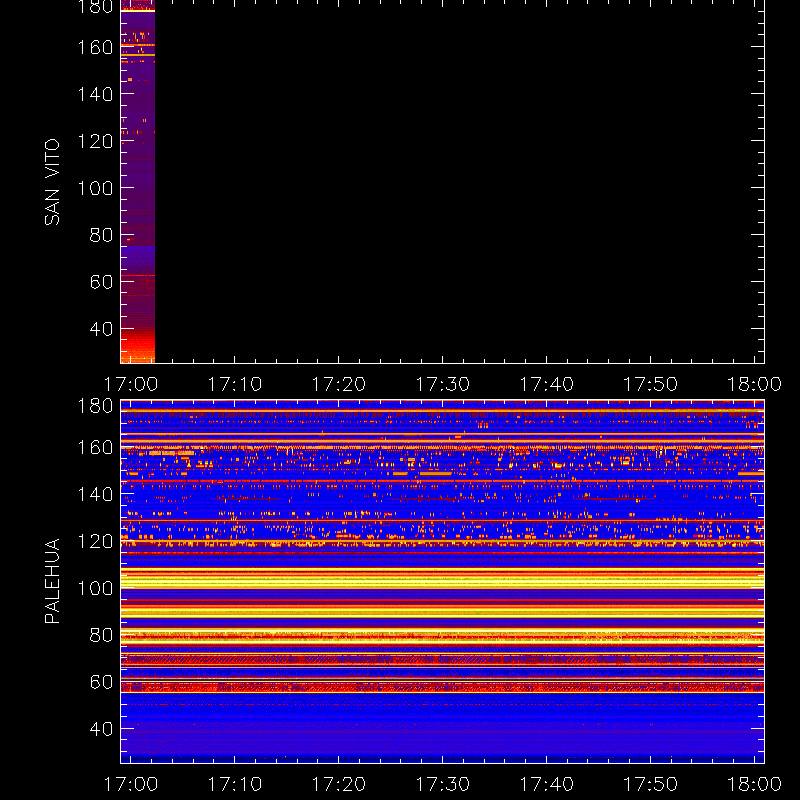Click the PALEHUA axis label
This screenshot has height=800, width=800.
pos(52,581)
